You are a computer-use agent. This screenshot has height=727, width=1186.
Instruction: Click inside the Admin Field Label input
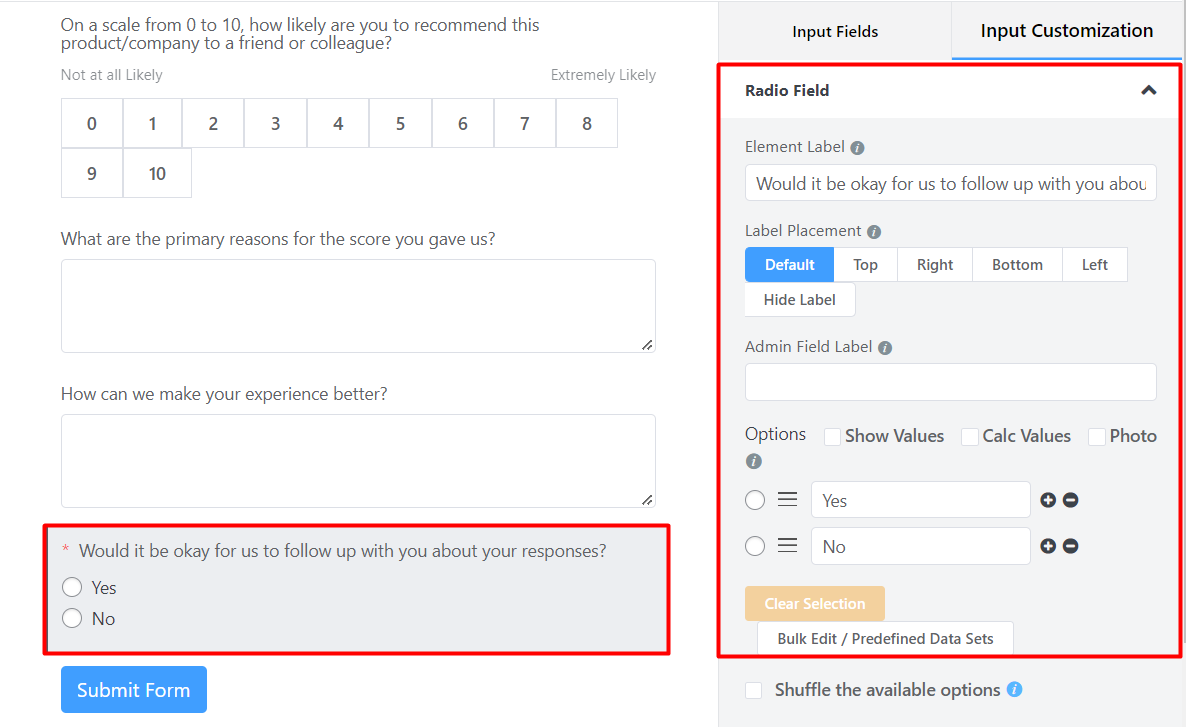click(950, 382)
